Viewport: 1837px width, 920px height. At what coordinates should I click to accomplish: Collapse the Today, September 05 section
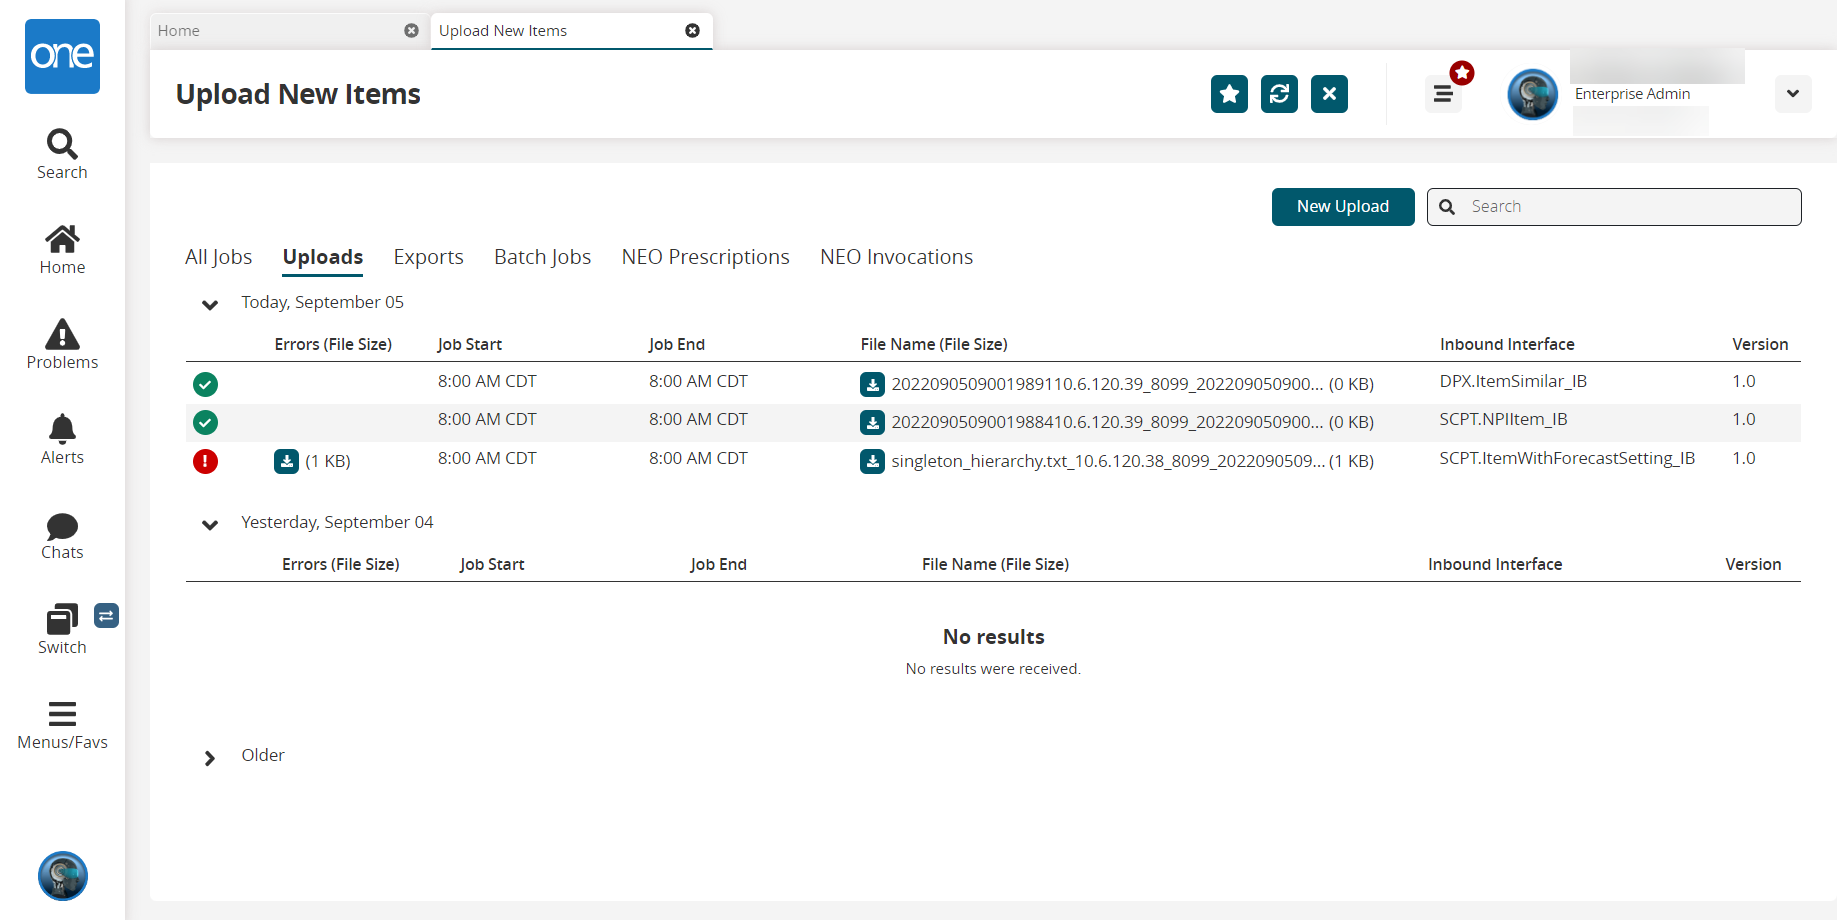pyautogui.click(x=210, y=304)
